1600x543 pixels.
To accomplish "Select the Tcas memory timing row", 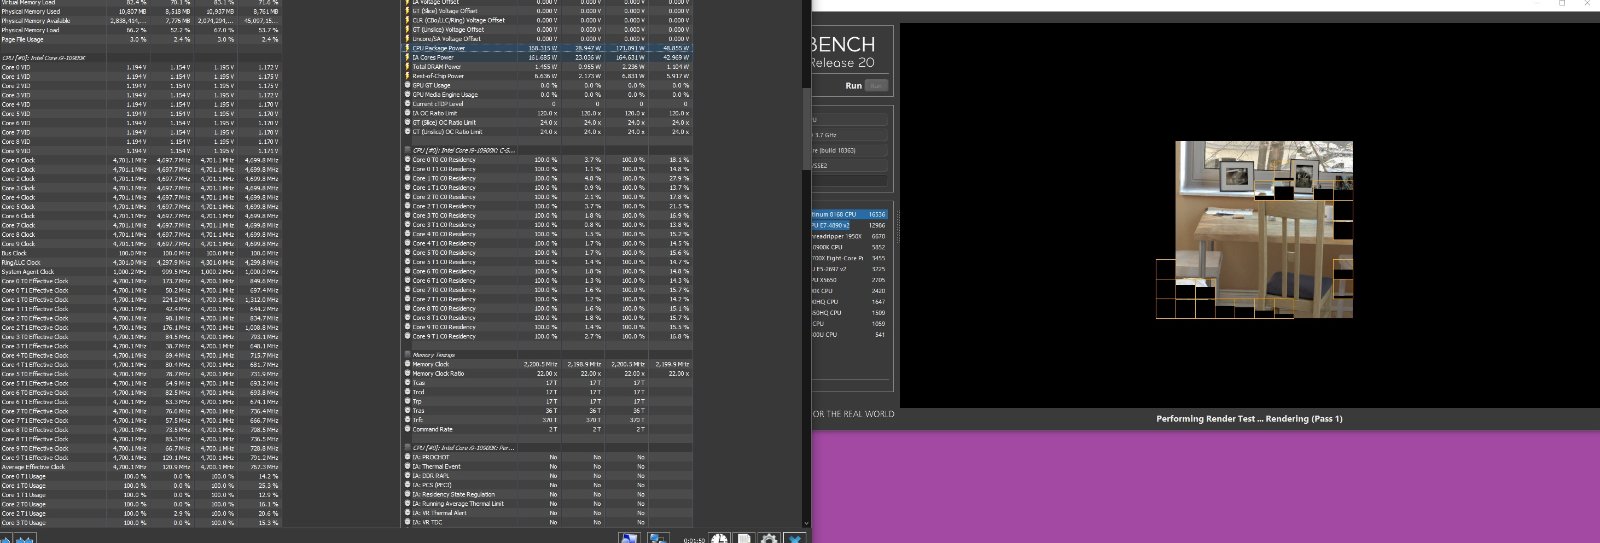I will (548, 383).
